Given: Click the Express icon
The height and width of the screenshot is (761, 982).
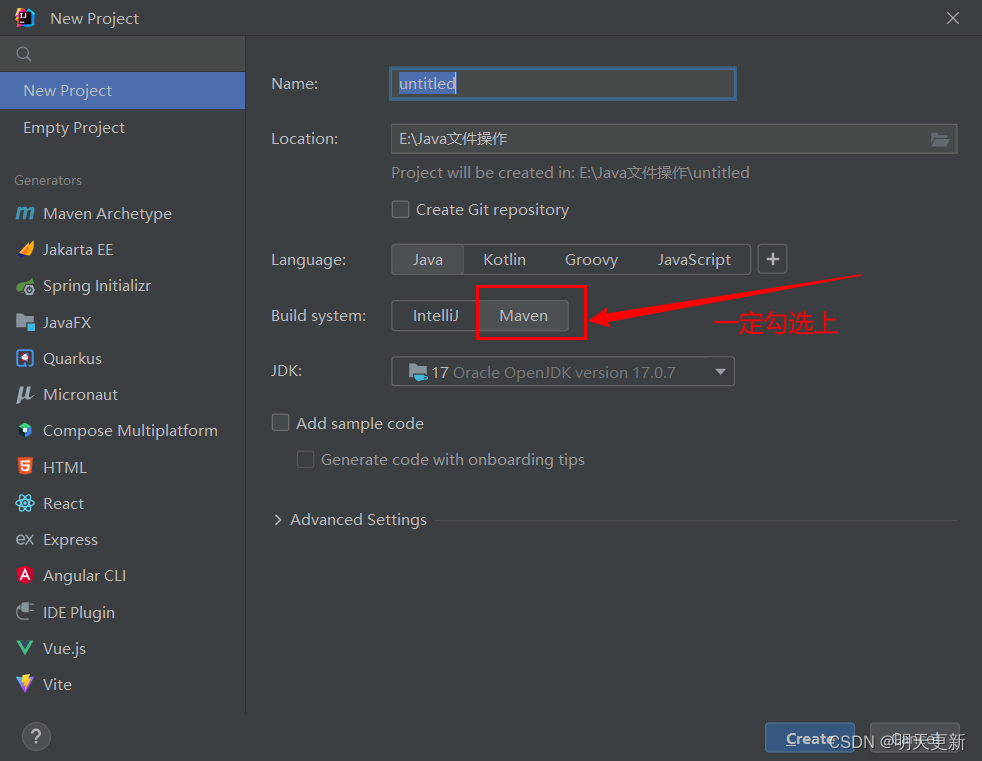Looking at the screenshot, I should (25, 539).
